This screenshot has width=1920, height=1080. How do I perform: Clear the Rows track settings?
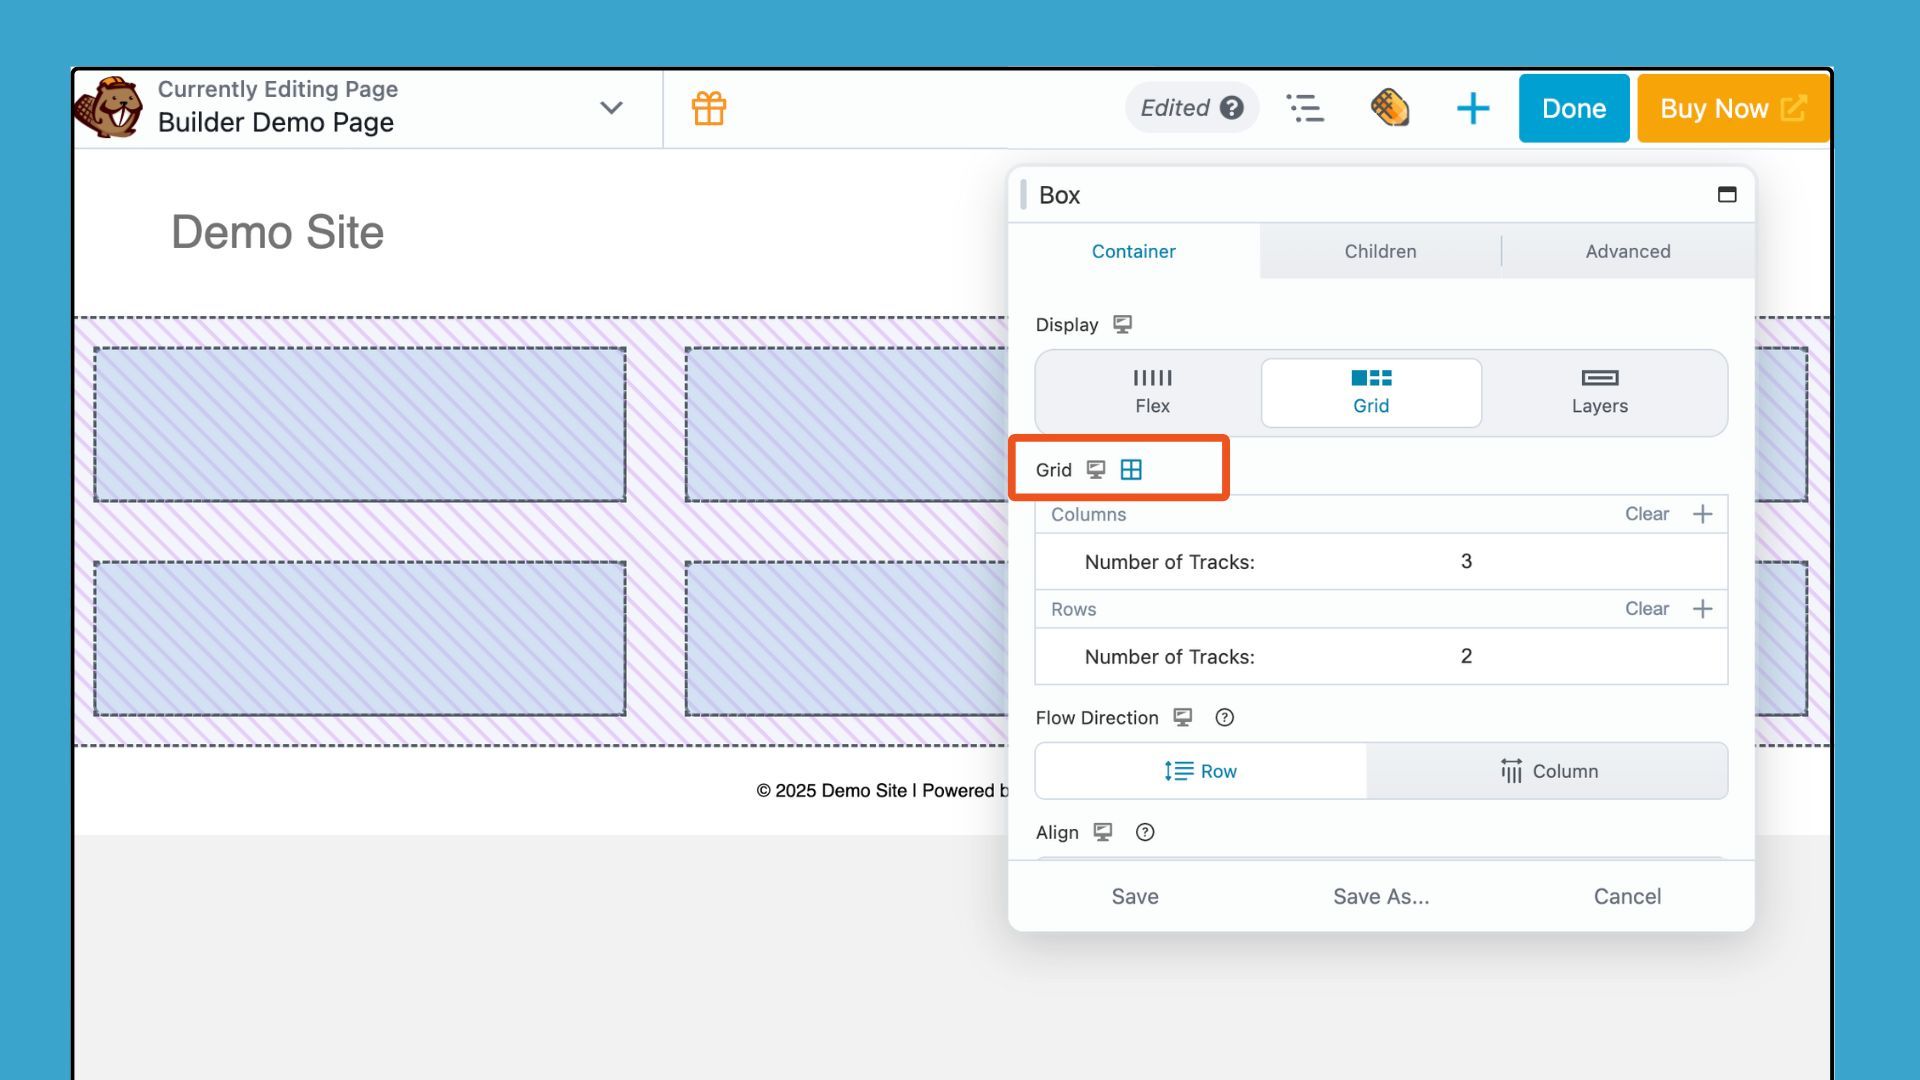click(x=1646, y=608)
